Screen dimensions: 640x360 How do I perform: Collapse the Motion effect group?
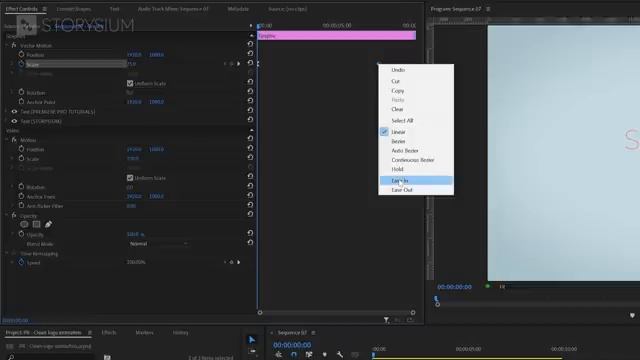click(7, 140)
